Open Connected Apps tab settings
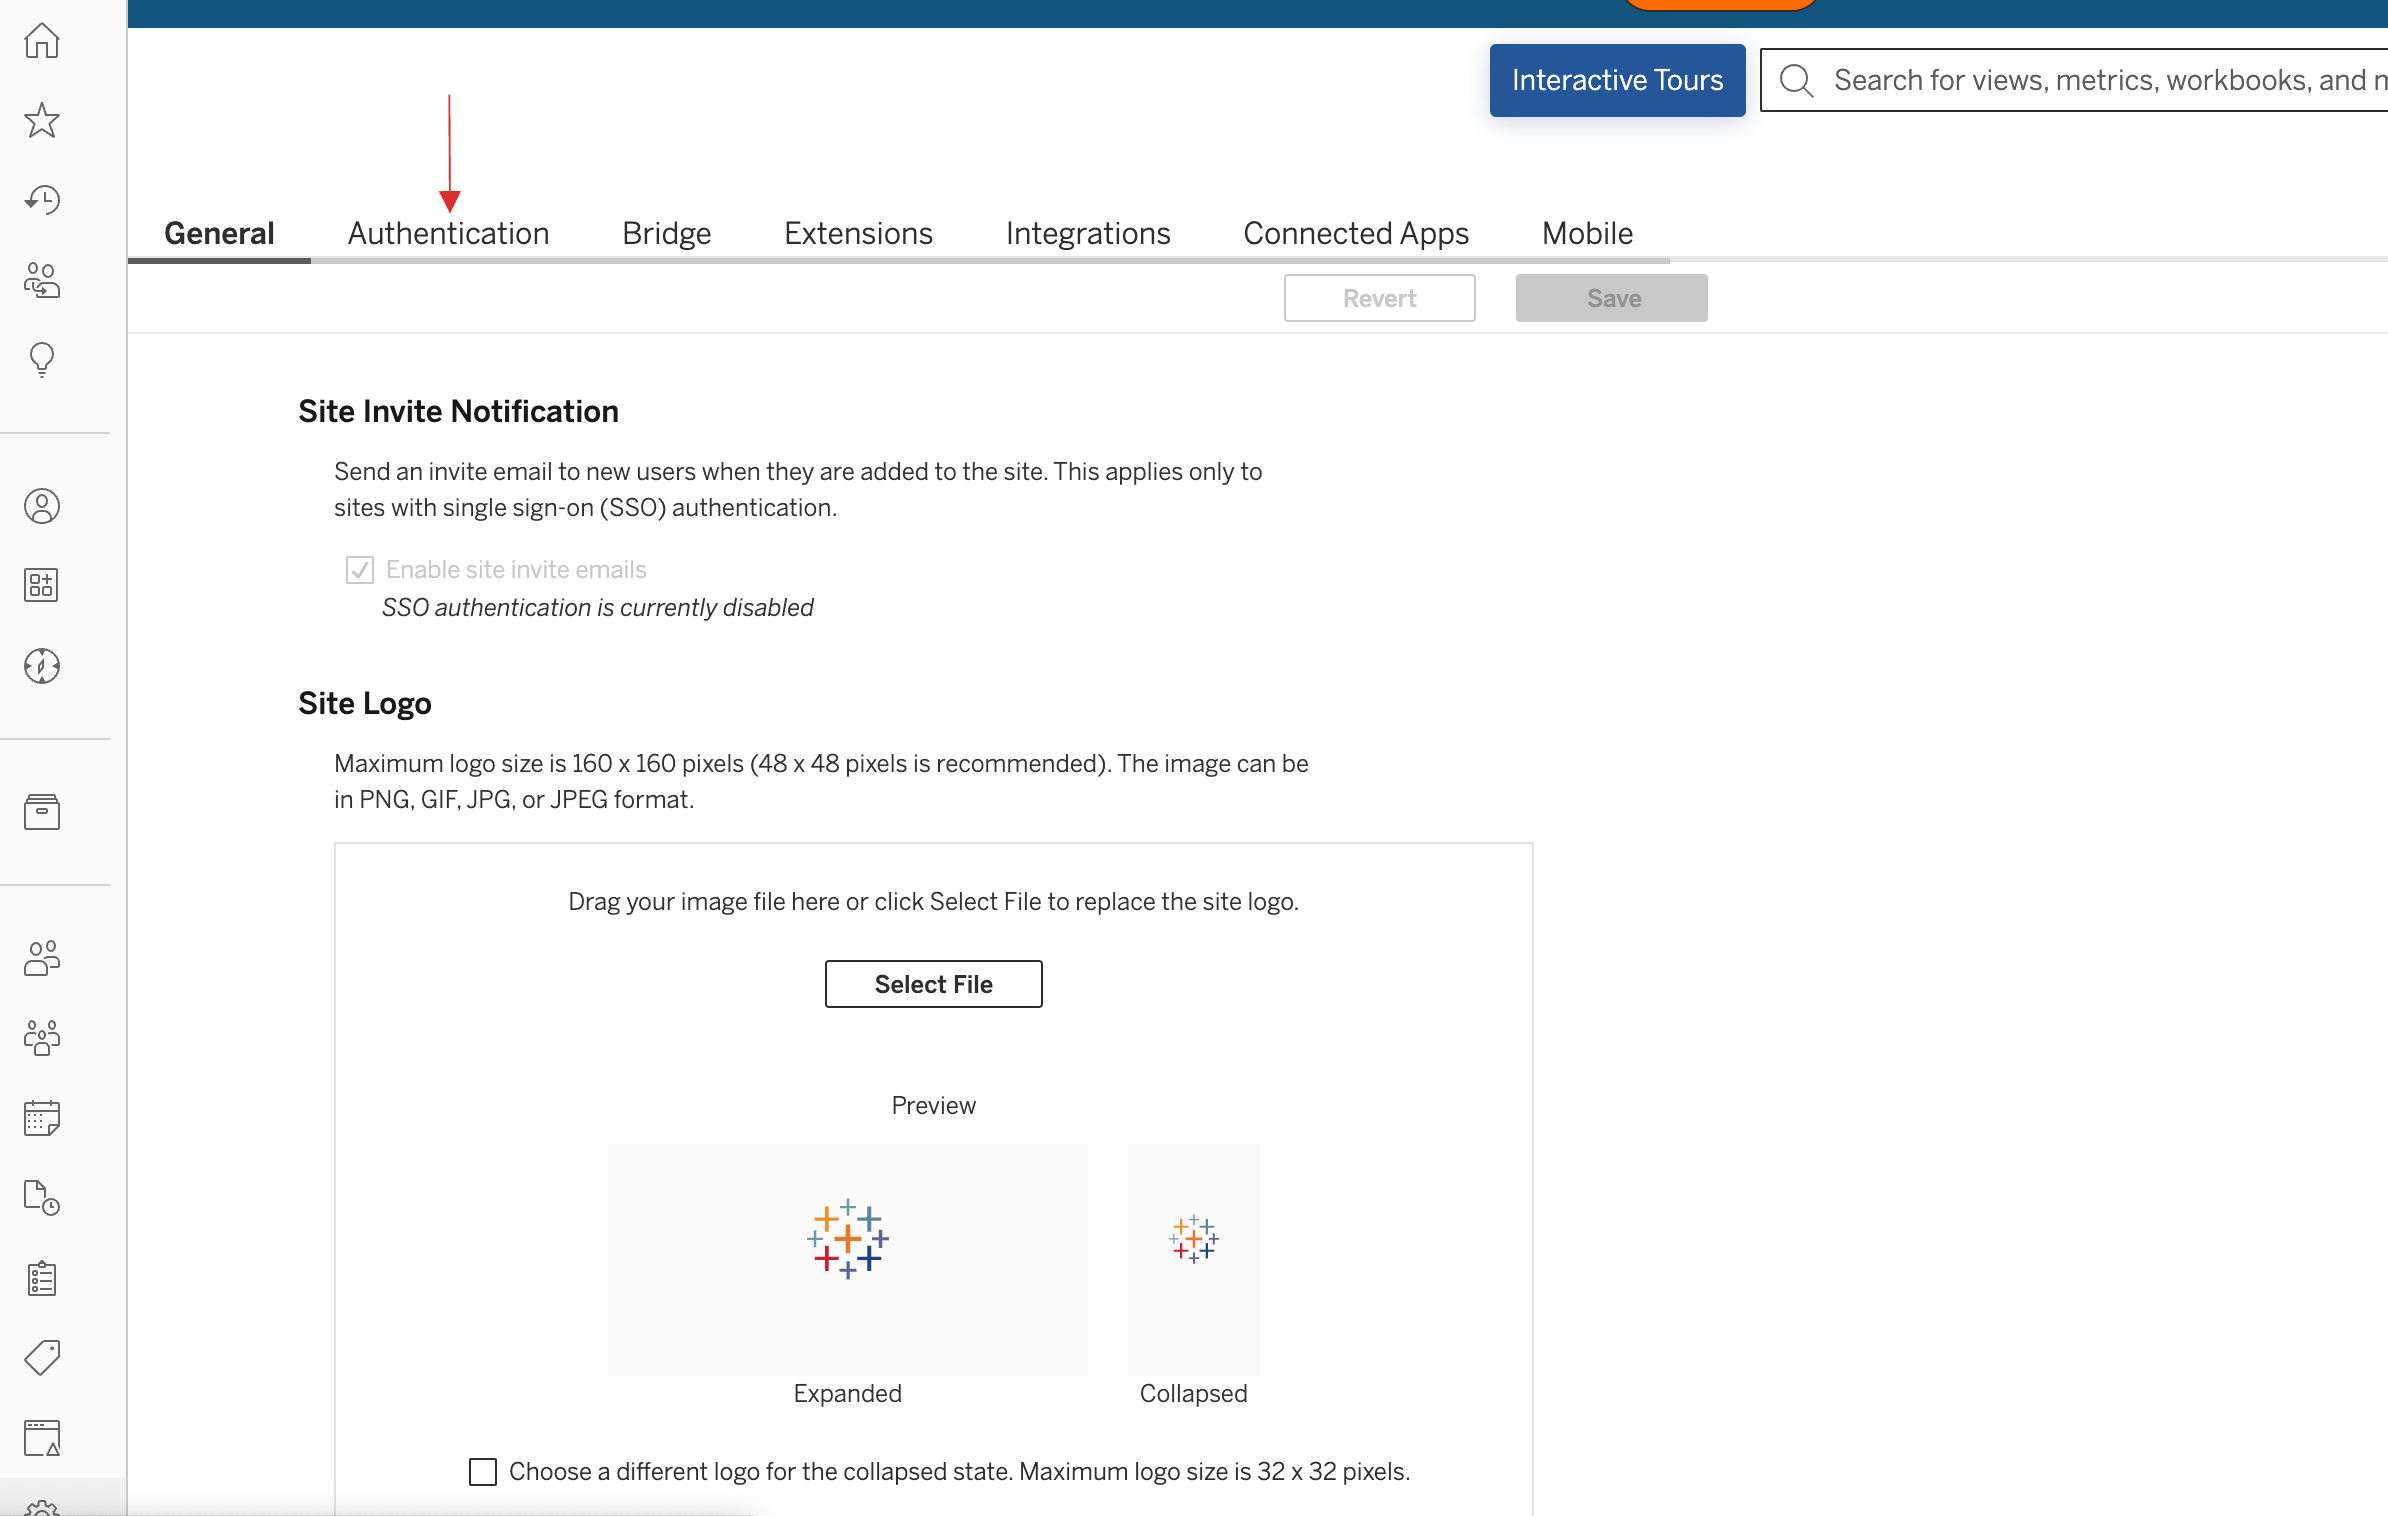 (1356, 233)
